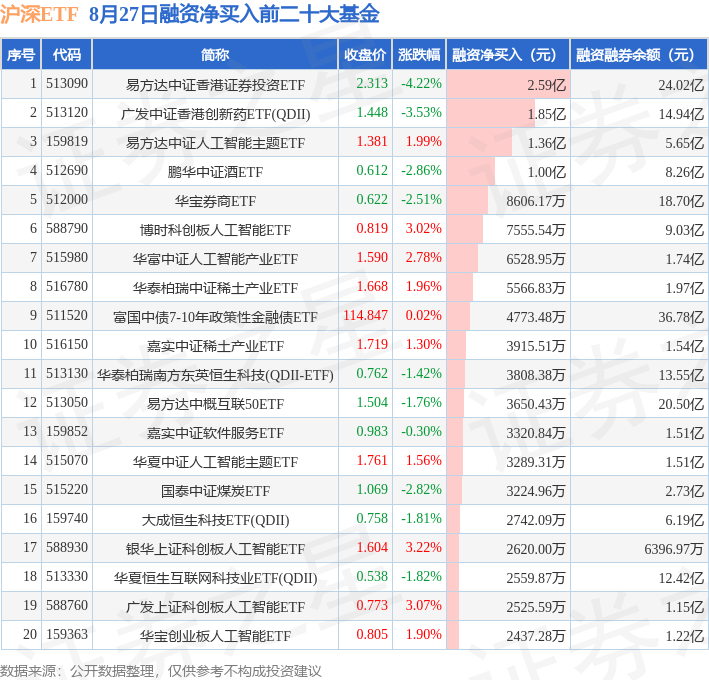Select 广发上证科创板人工智能ETF name
The height and width of the screenshot is (680, 709).
(x=215, y=606)
